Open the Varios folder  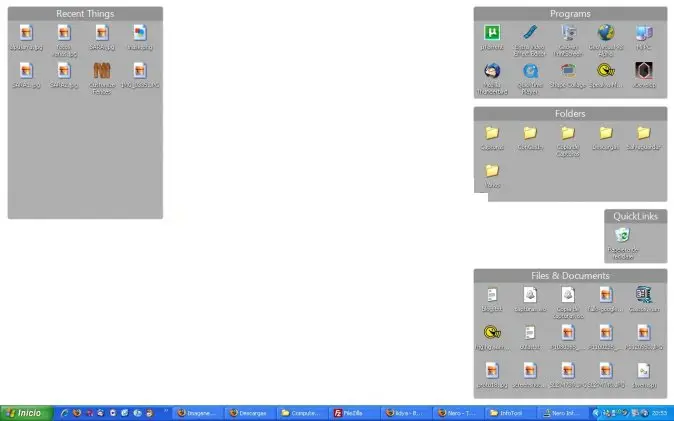coord(492,171)
